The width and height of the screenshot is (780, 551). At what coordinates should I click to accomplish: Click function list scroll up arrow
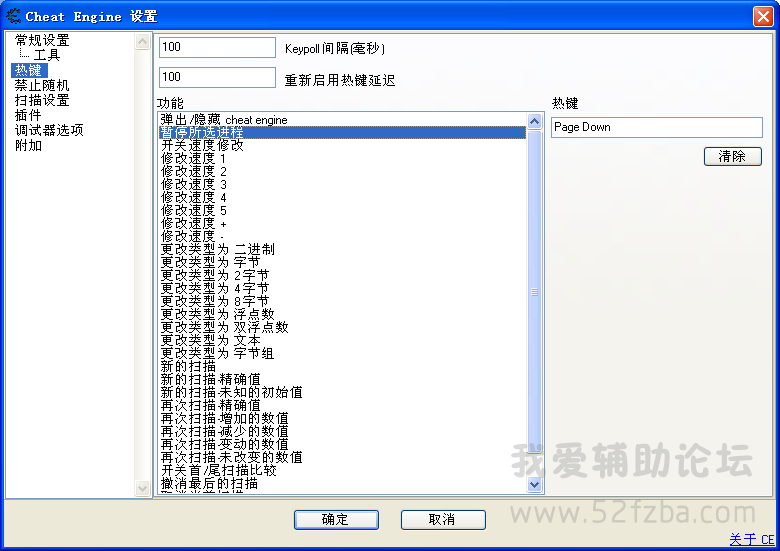click(534, 121)
